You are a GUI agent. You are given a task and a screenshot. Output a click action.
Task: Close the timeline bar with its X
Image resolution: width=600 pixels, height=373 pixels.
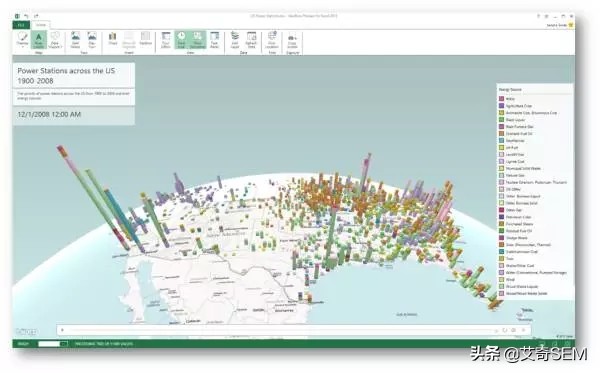point(523,330)
